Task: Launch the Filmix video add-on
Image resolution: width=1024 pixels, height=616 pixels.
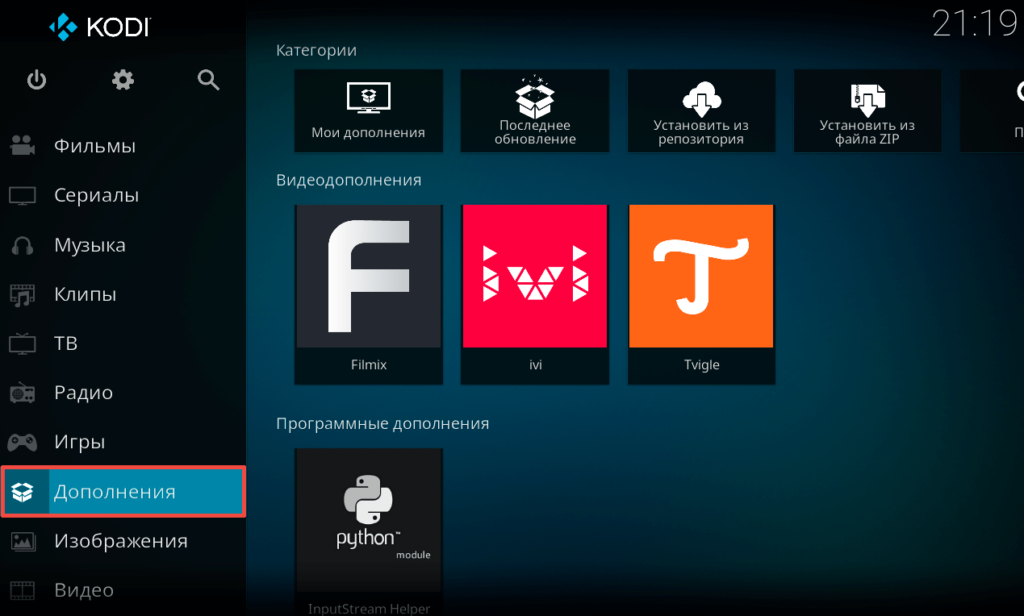Action: tap(368, 293)
